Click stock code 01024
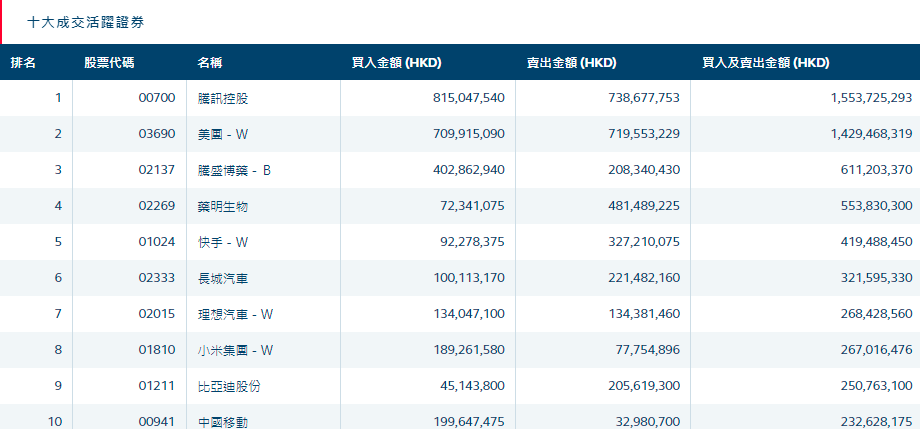The image size is (920, 429). click(157, 242)
